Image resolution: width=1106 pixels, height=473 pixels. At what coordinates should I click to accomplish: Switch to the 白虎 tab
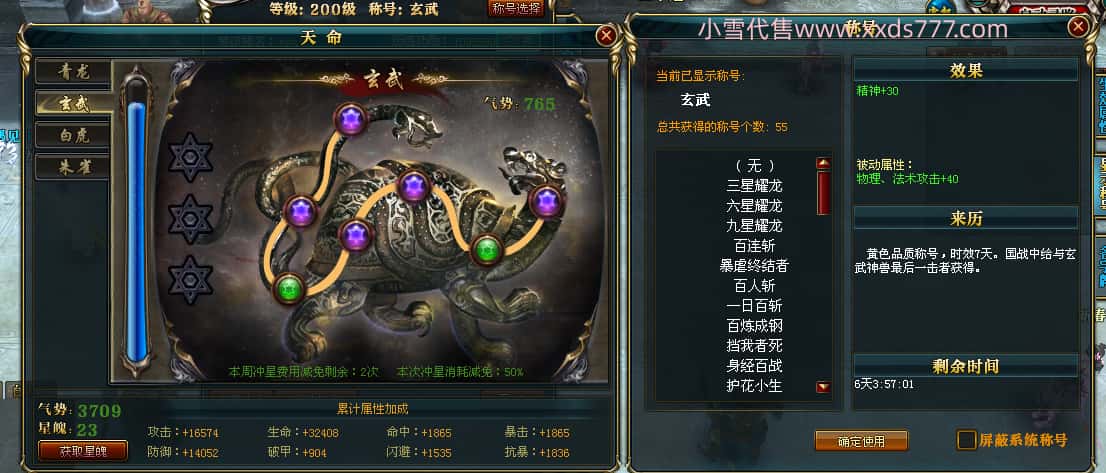tap(73, 135)
